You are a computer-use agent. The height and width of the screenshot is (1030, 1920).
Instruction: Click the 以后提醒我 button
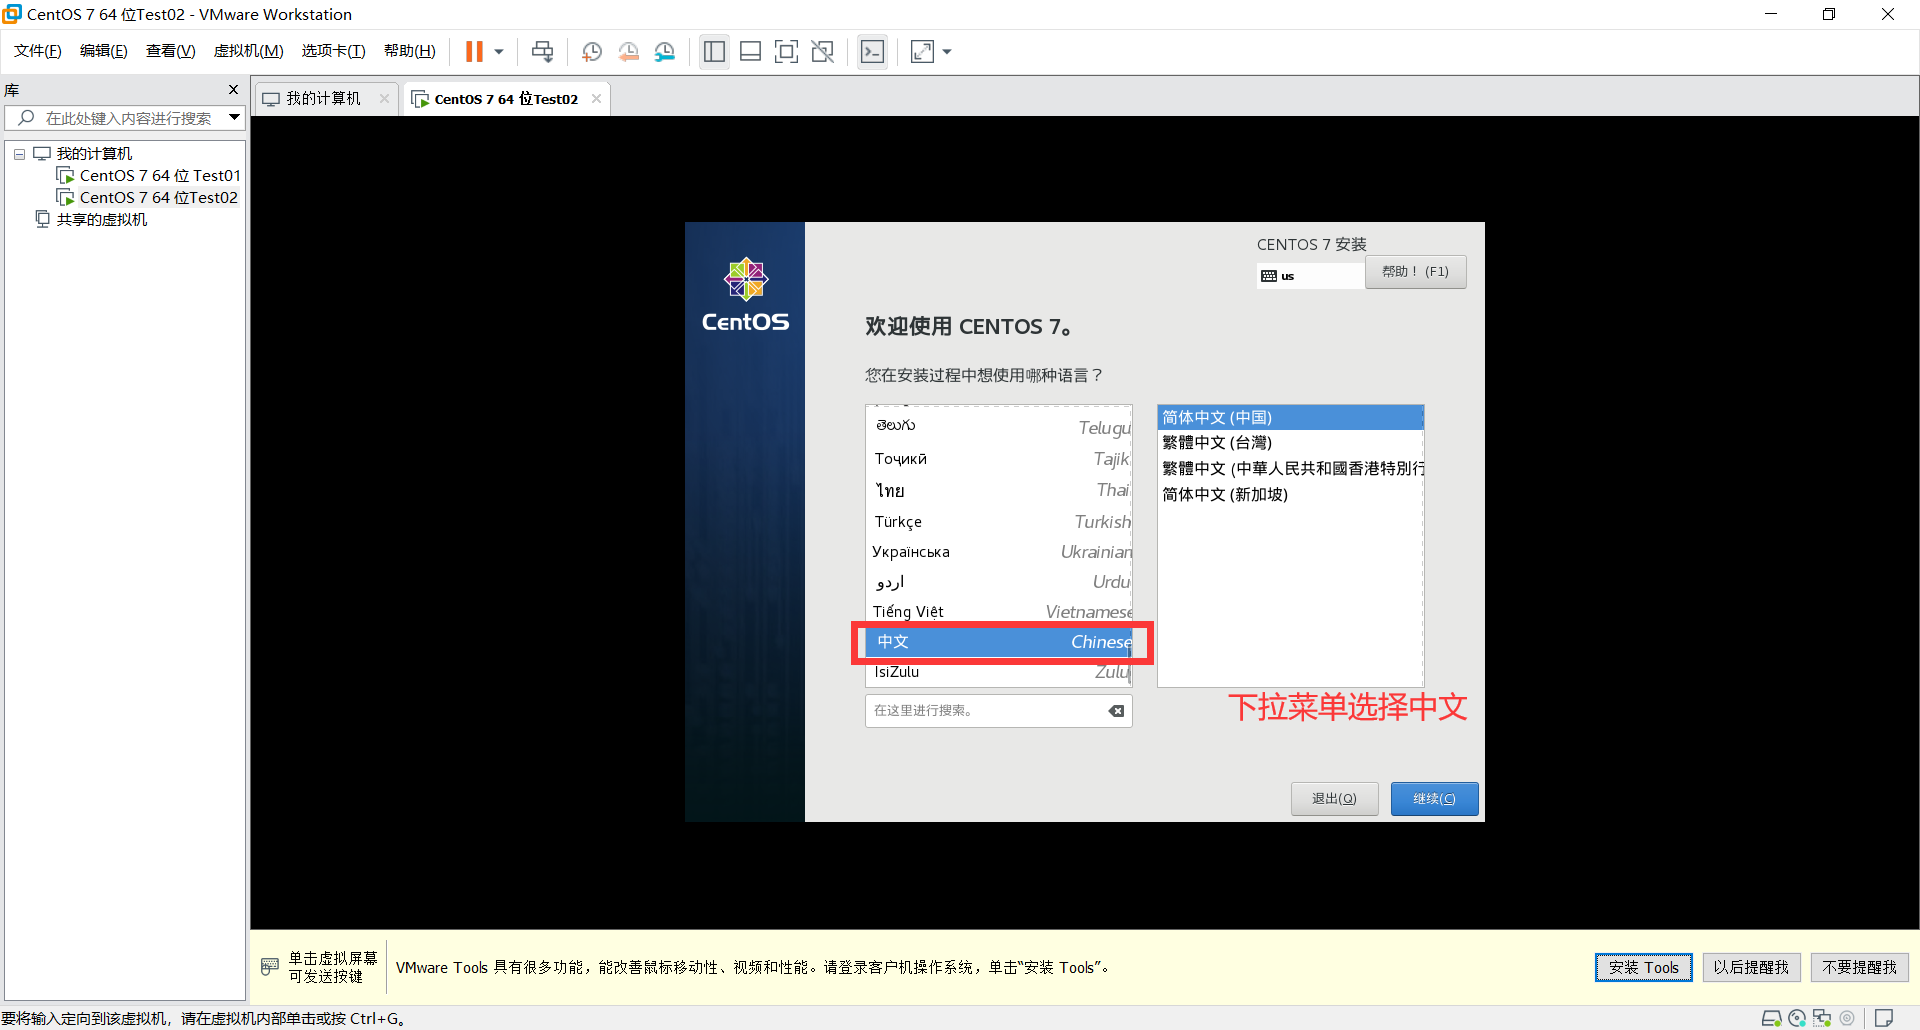pos(1751,967)
